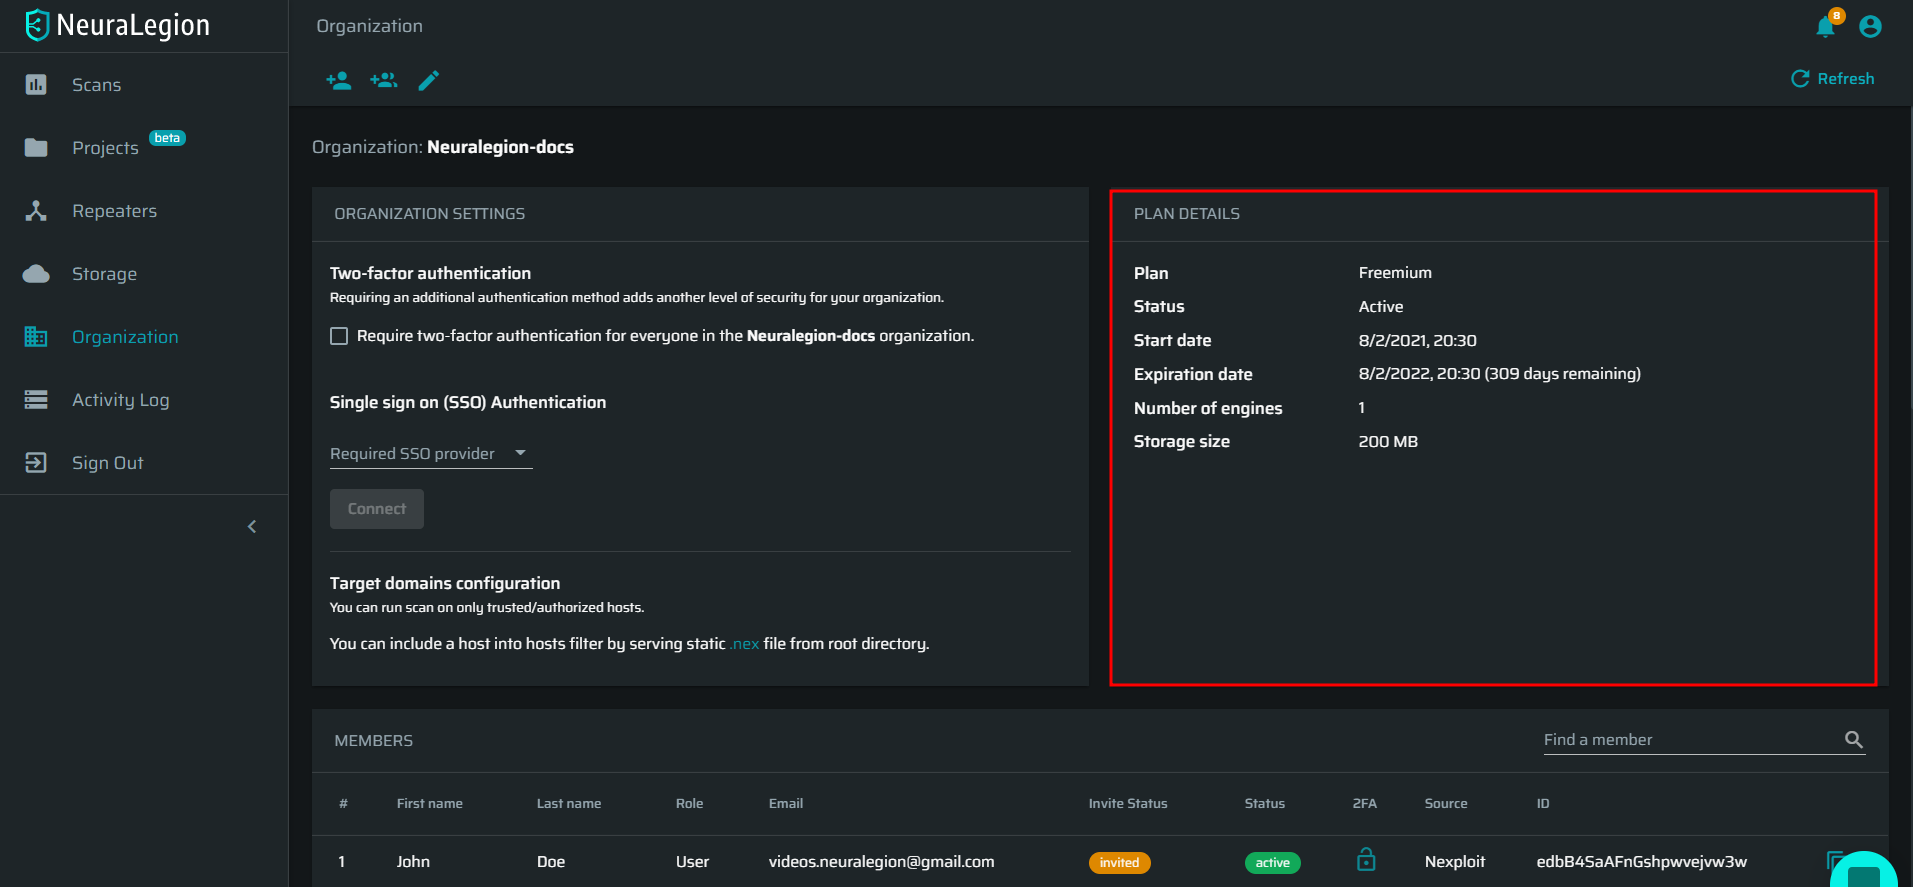The image size is (1913, 887).
Task: Click videos.neuralegion@gmail.com email cell
Action: point(881,862)
